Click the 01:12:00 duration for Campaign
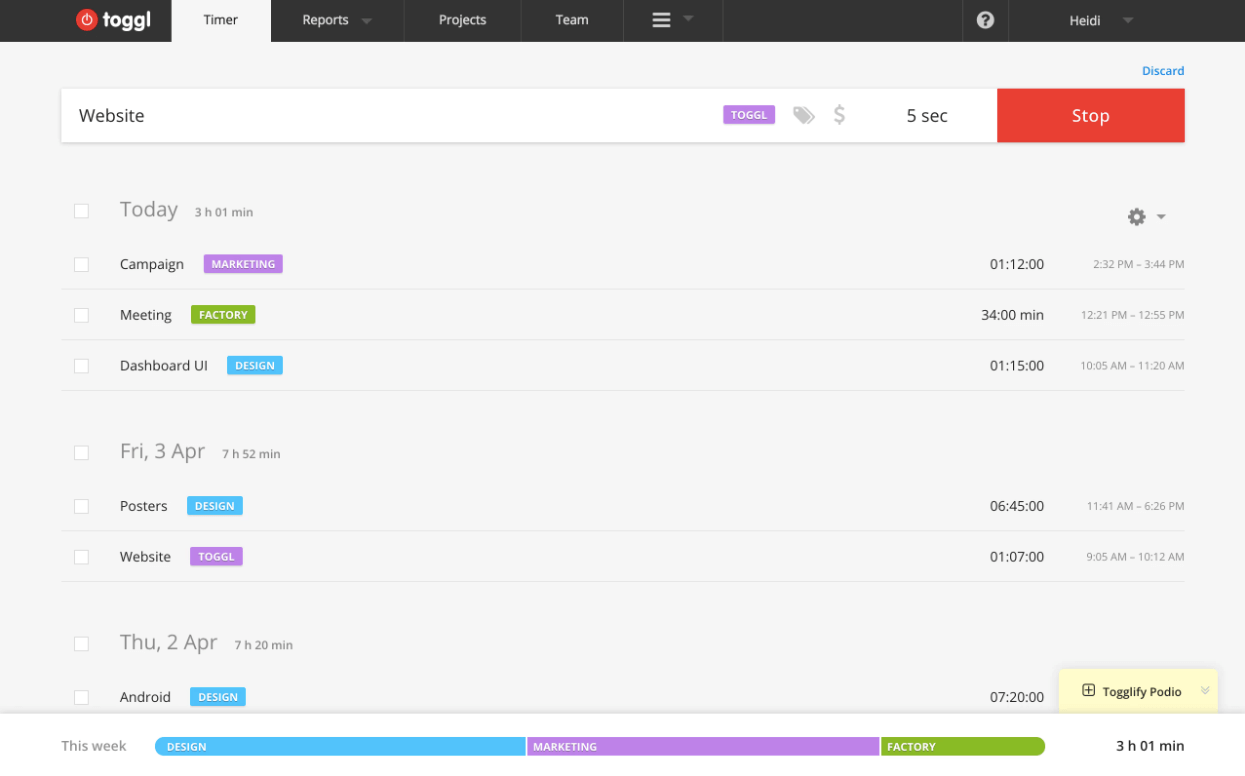This screenshot has width=1245, height=776. pyautogui.click(x=1017, y=265)
